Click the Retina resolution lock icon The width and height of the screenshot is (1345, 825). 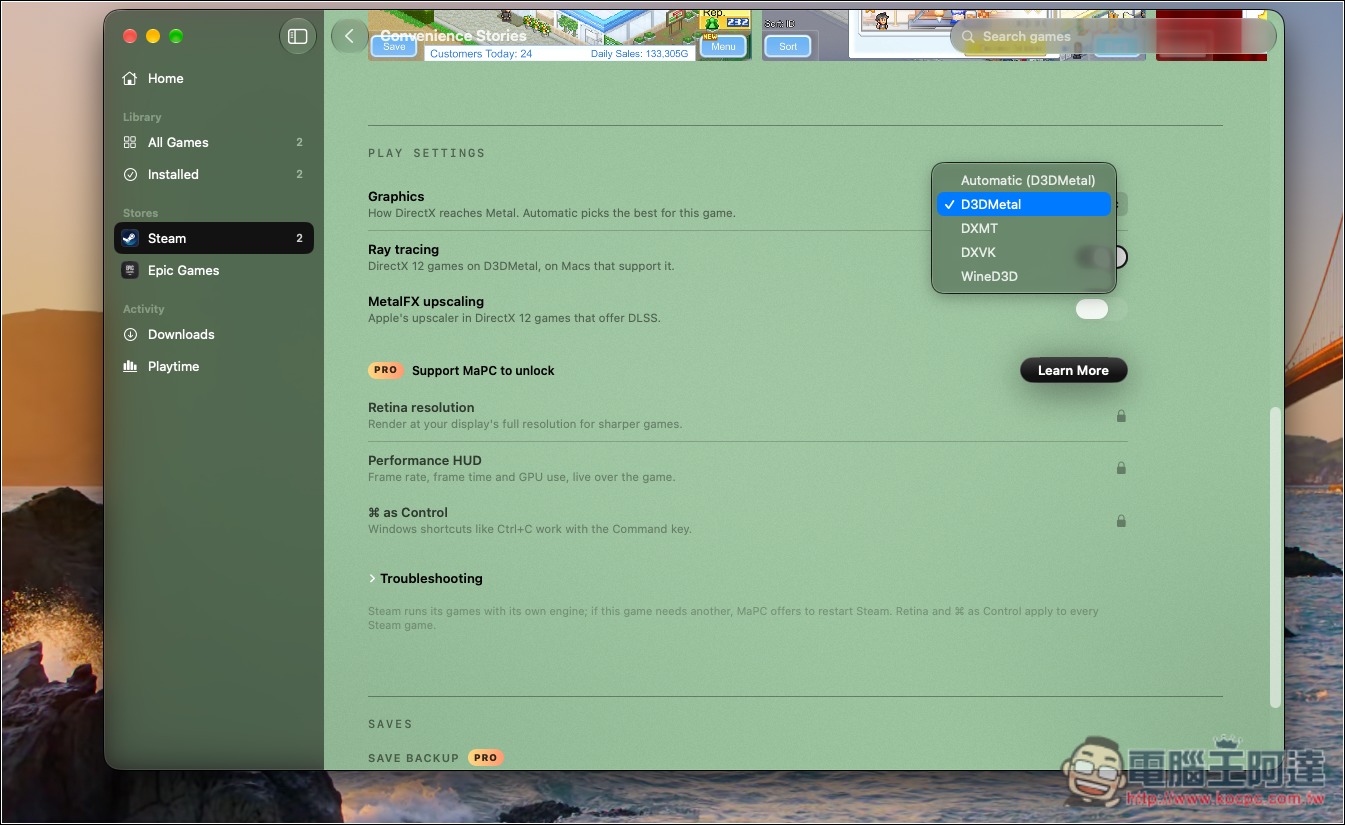[1121, 415]
